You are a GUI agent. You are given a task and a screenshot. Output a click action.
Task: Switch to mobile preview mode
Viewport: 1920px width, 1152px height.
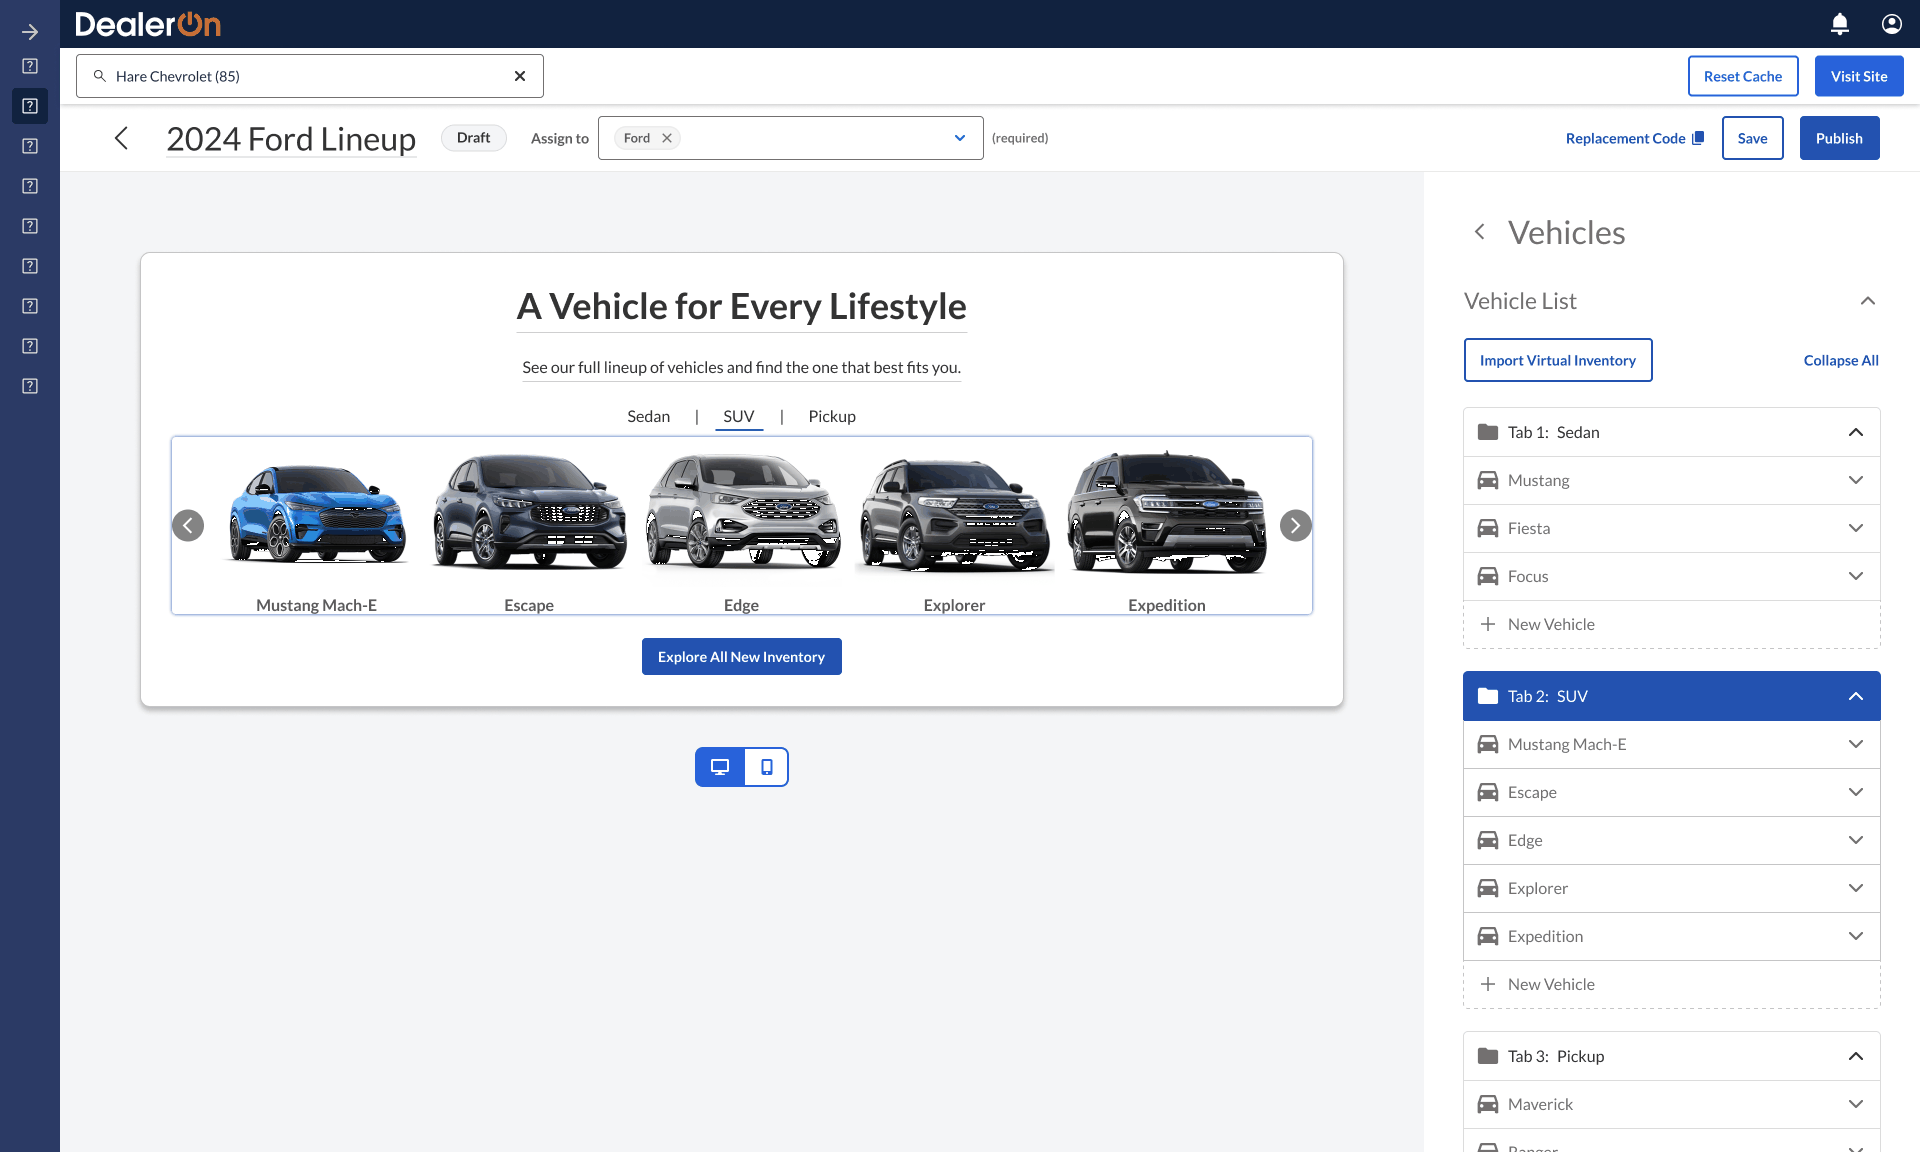pos(766,767)
